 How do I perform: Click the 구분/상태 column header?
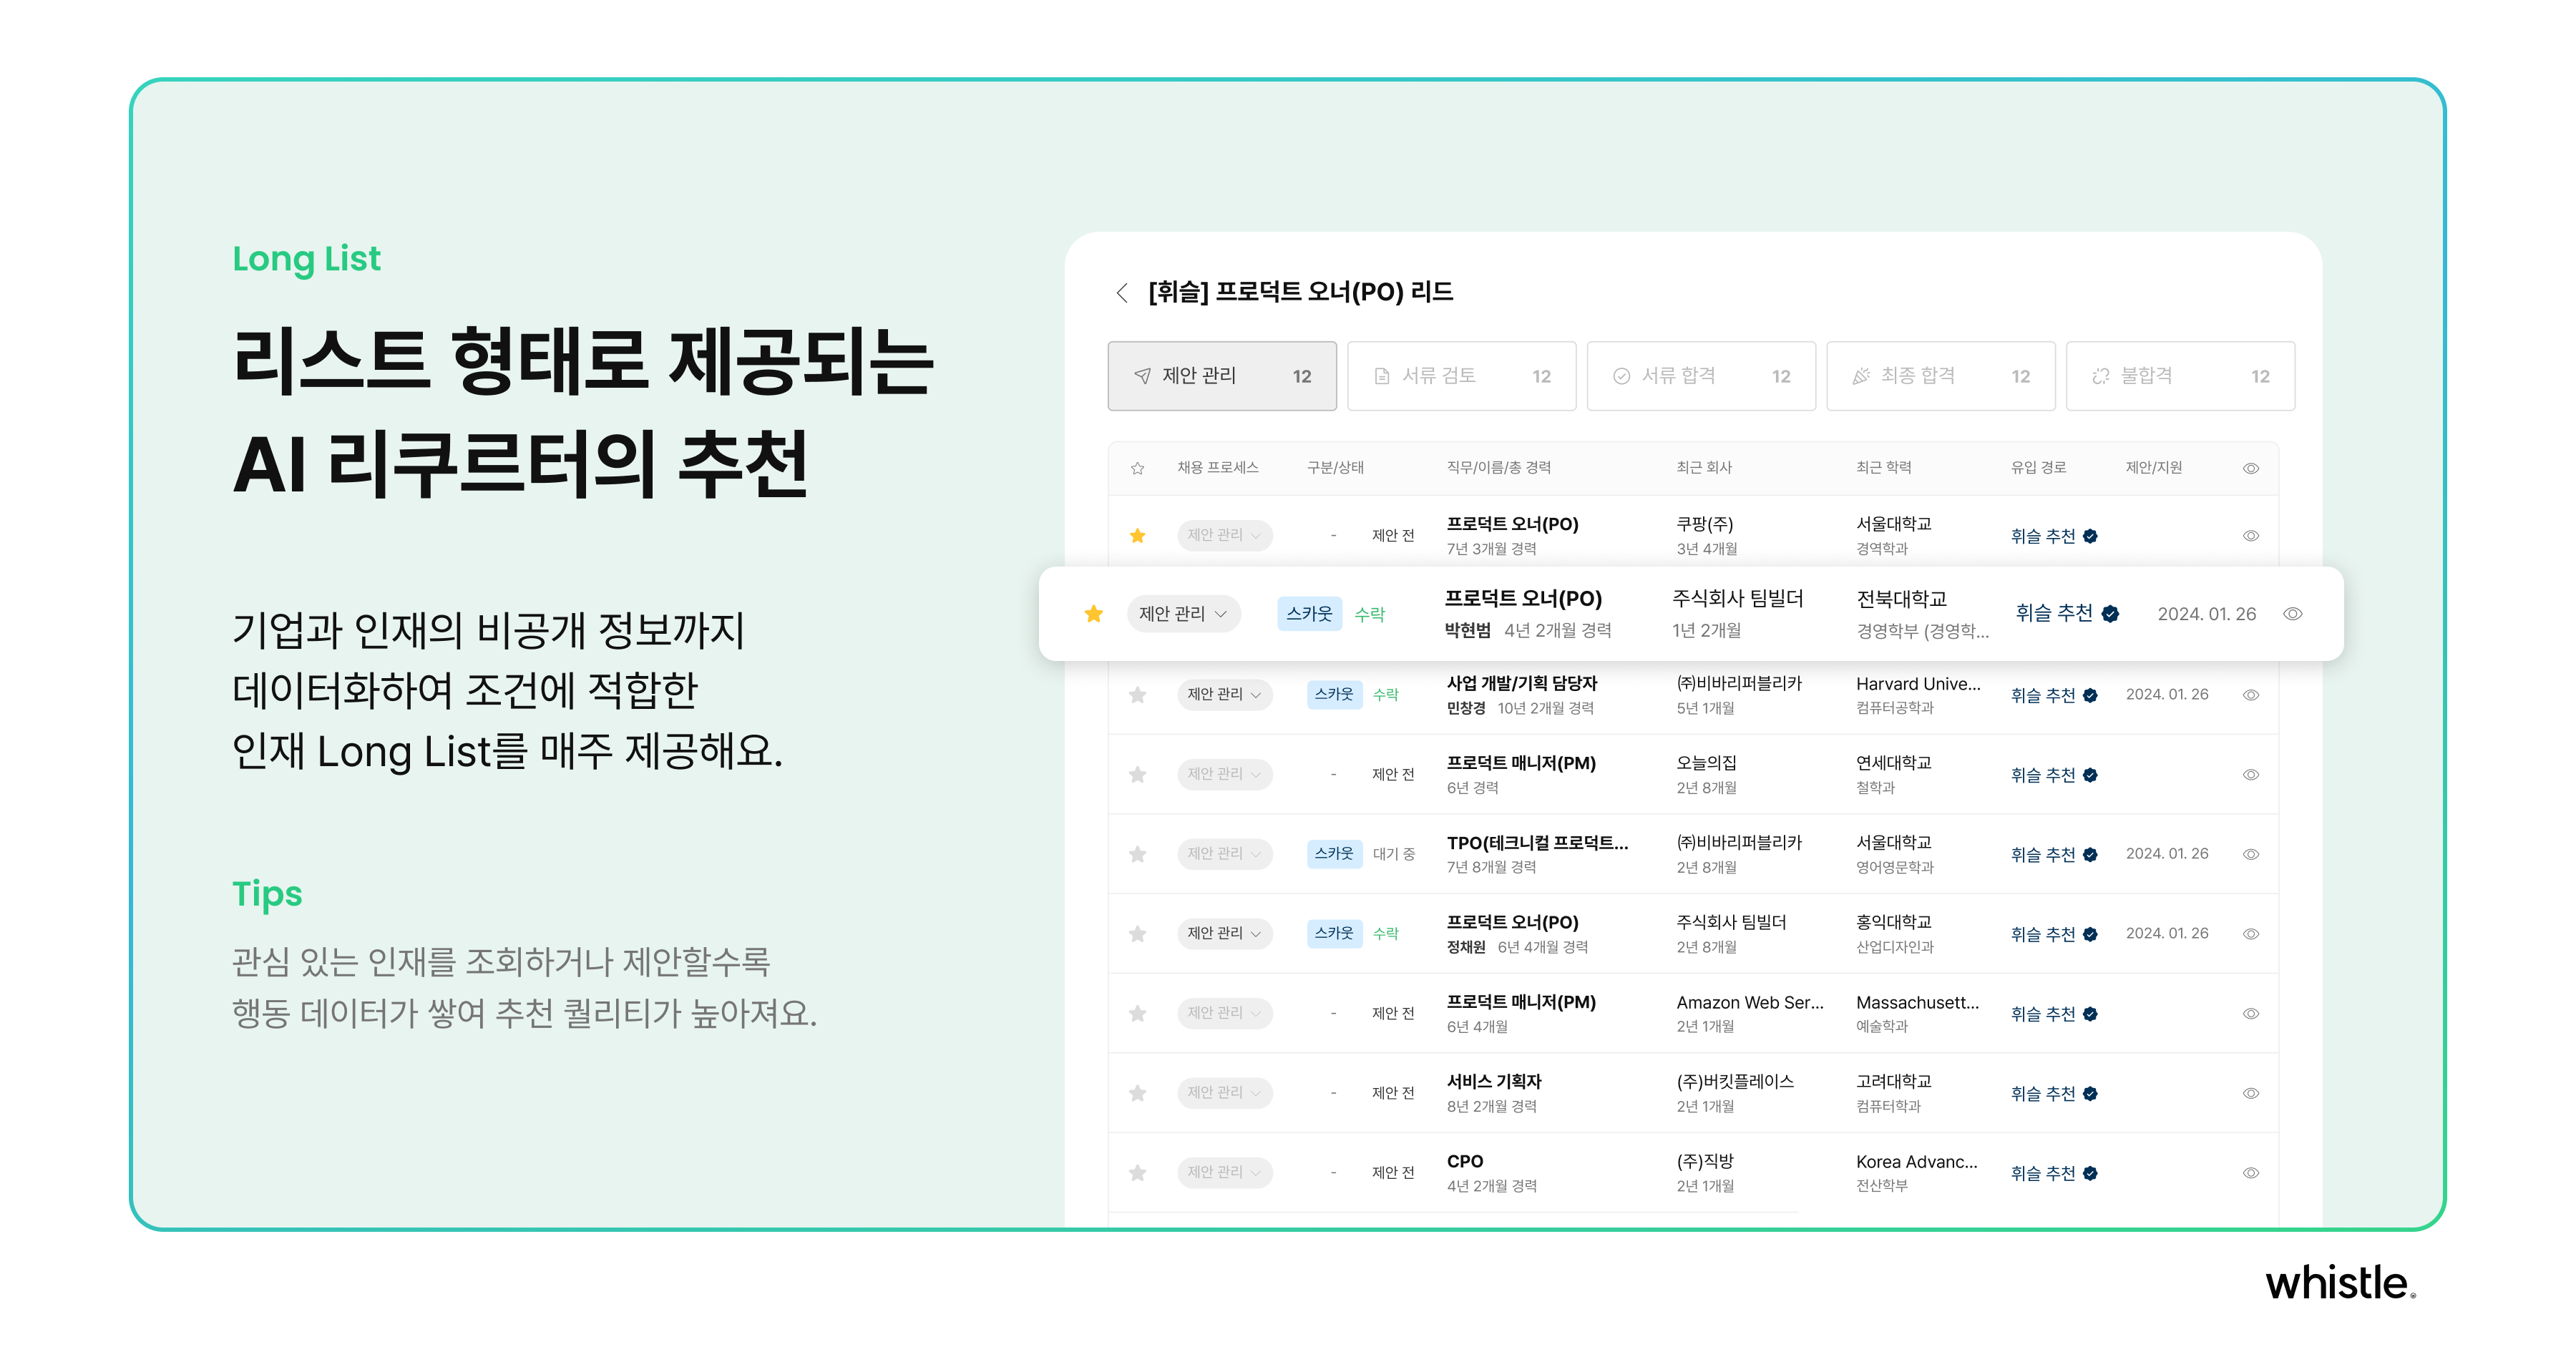coord(1335,468)
